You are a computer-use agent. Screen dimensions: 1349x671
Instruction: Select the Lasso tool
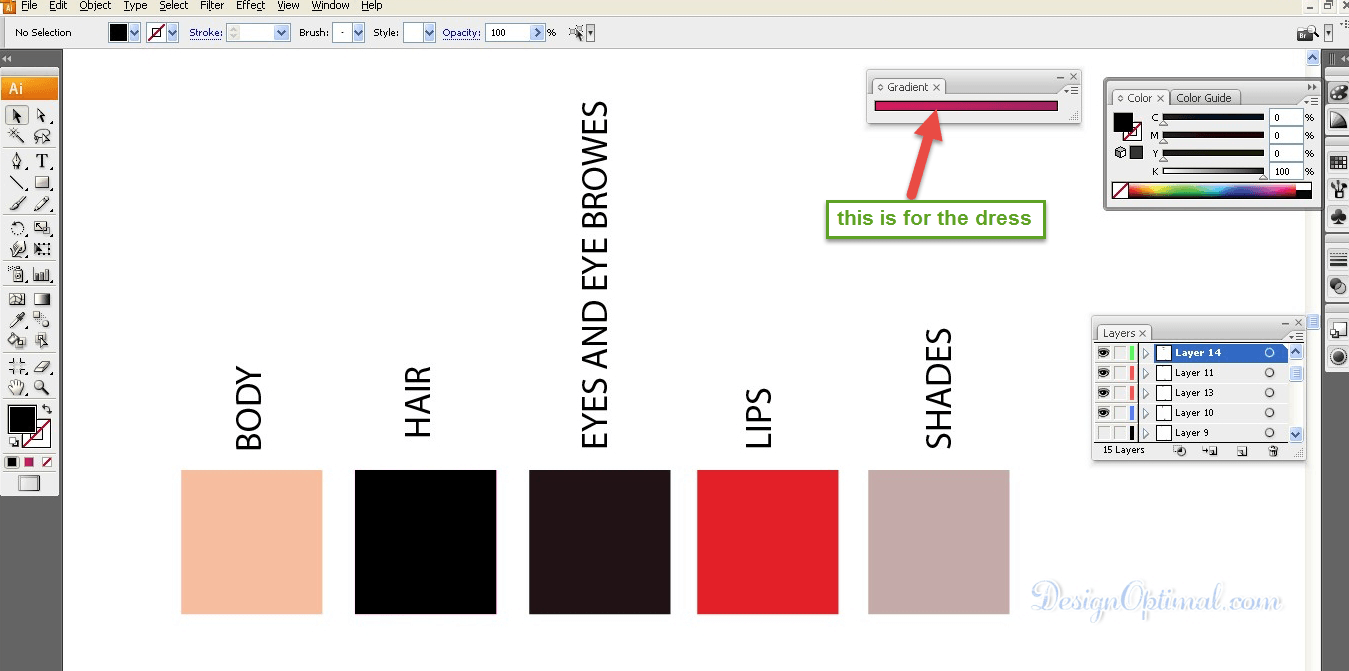(x=42, y=136)
